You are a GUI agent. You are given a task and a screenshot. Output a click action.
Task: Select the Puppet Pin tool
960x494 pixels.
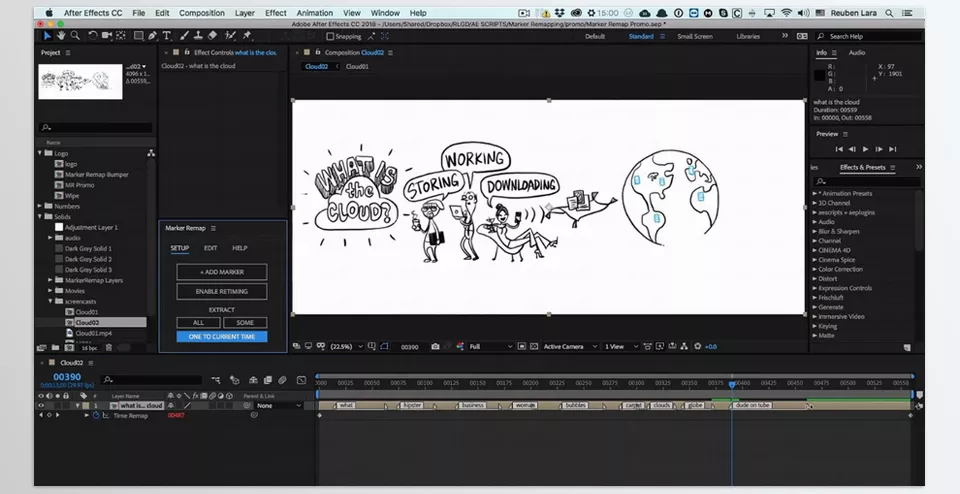(247, 36)
